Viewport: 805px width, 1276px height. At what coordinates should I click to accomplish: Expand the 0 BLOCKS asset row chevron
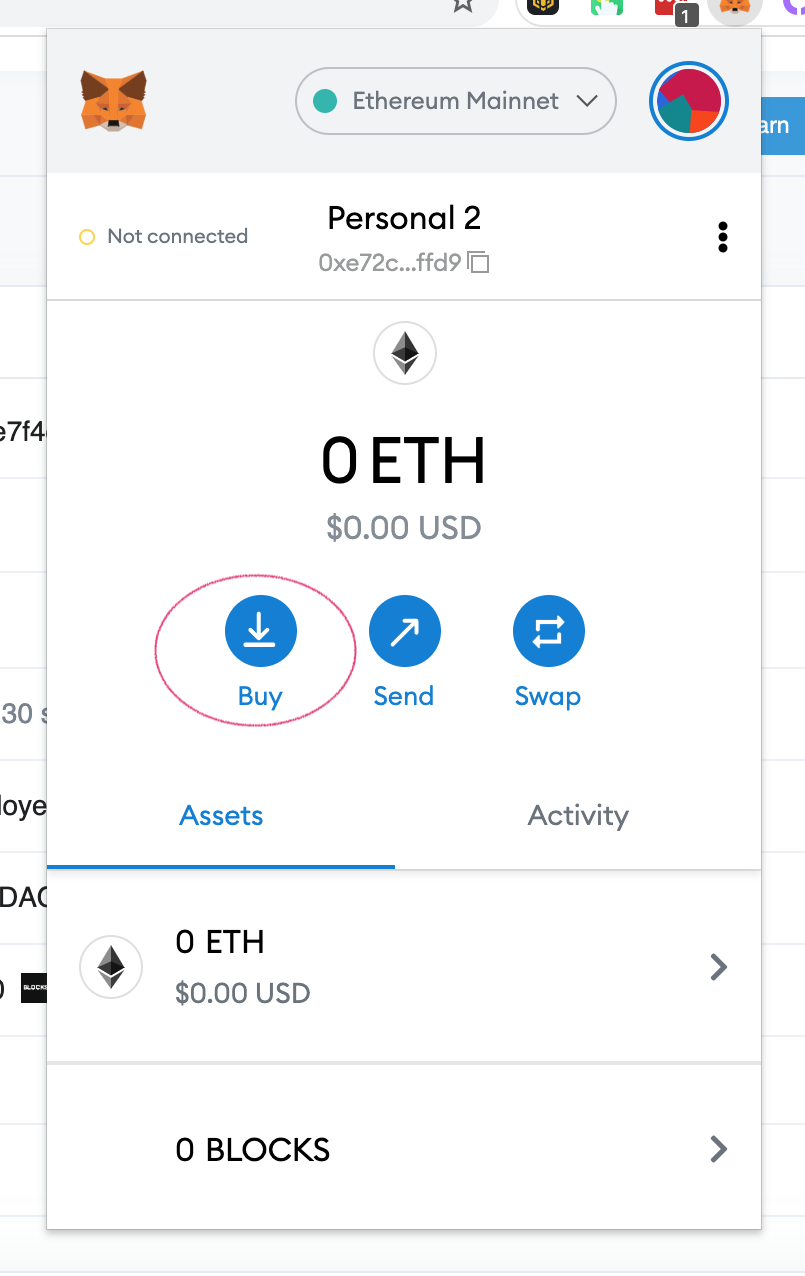[x=718, y=1149]
